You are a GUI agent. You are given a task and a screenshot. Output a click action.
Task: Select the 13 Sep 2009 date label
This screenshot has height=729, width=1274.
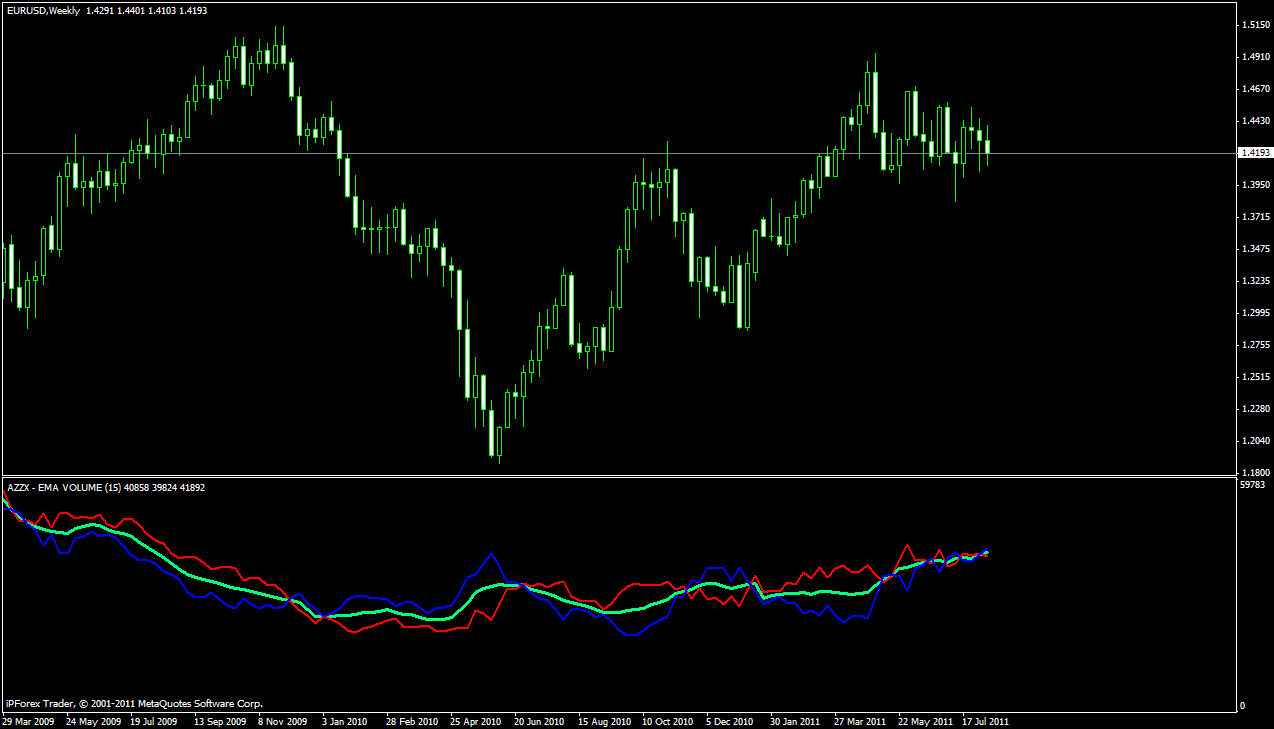220,721
